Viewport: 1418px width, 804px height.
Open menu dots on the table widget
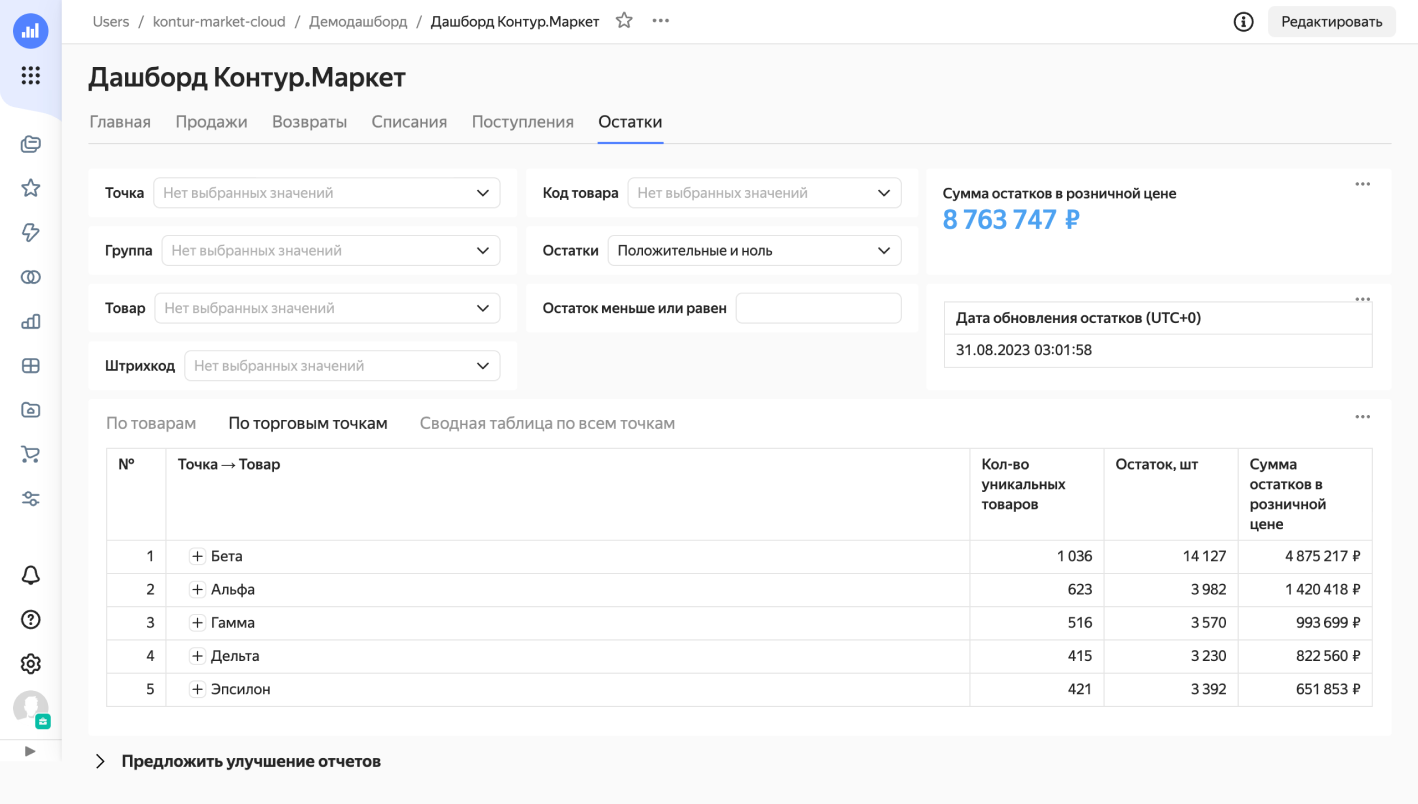pyautogui.click(x=1362, y=417)
